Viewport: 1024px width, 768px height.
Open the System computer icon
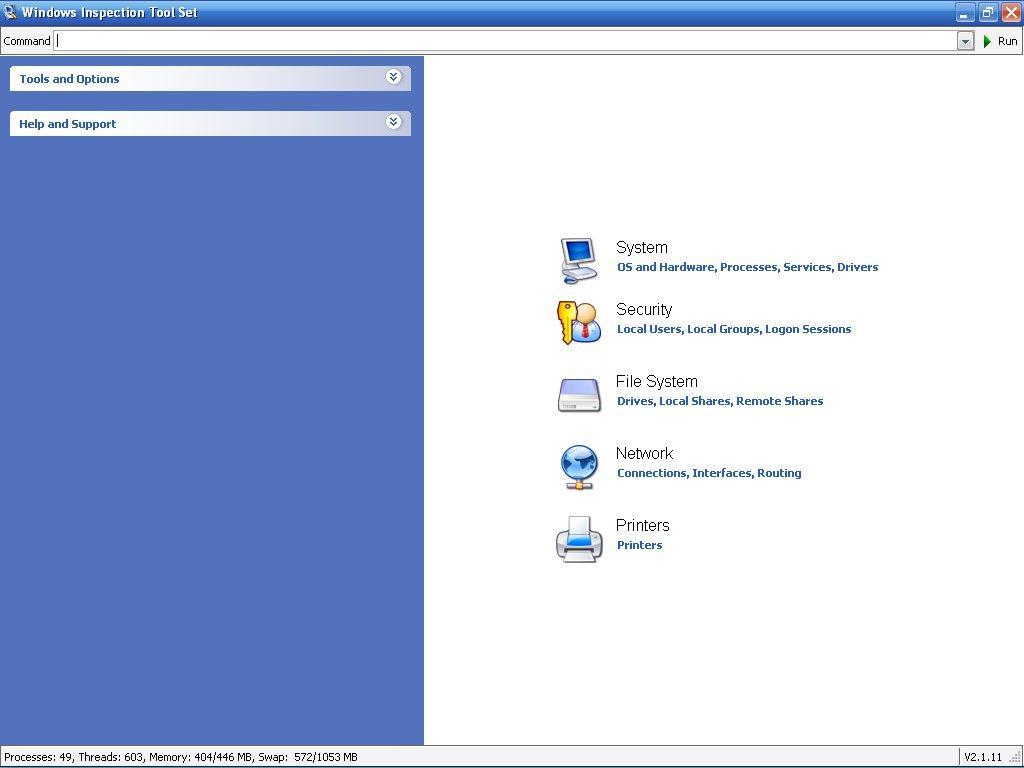click(578, 258)
